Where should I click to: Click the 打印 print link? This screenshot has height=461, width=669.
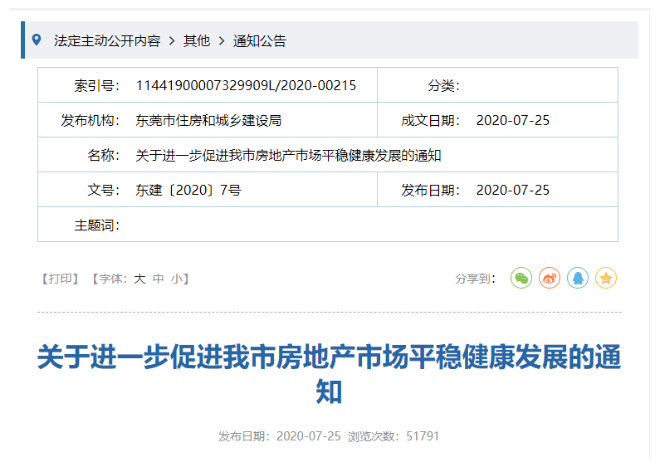coord(60,279)
